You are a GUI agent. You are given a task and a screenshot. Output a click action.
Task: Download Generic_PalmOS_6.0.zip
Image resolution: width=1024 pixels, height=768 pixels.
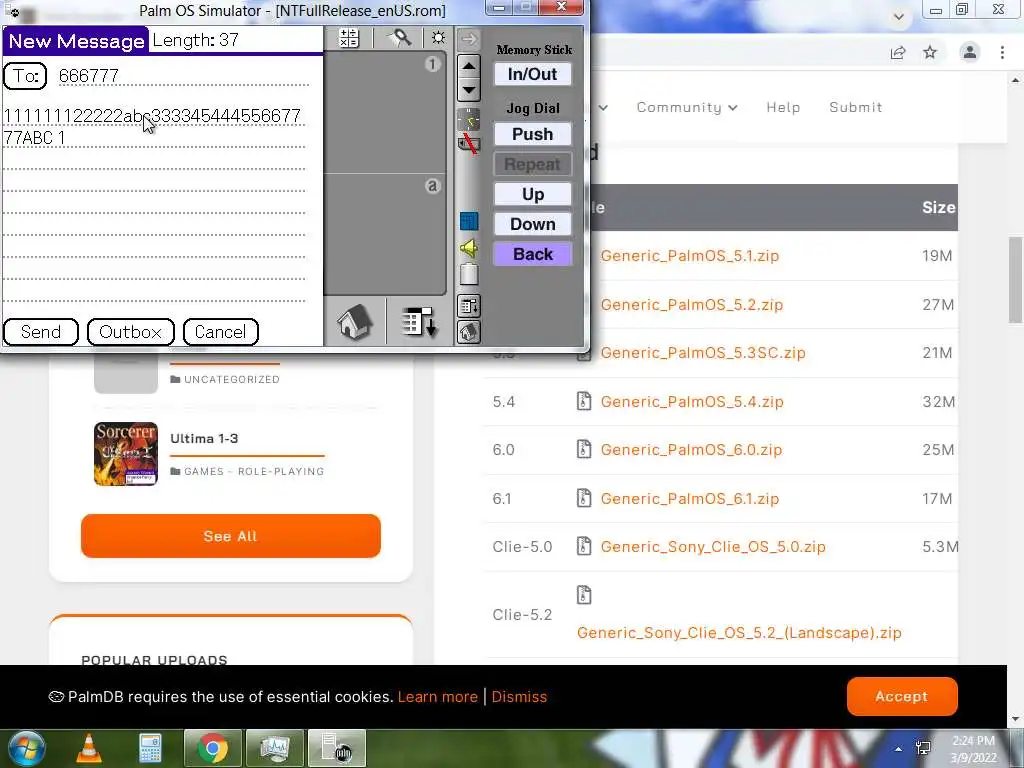(691, 450)
